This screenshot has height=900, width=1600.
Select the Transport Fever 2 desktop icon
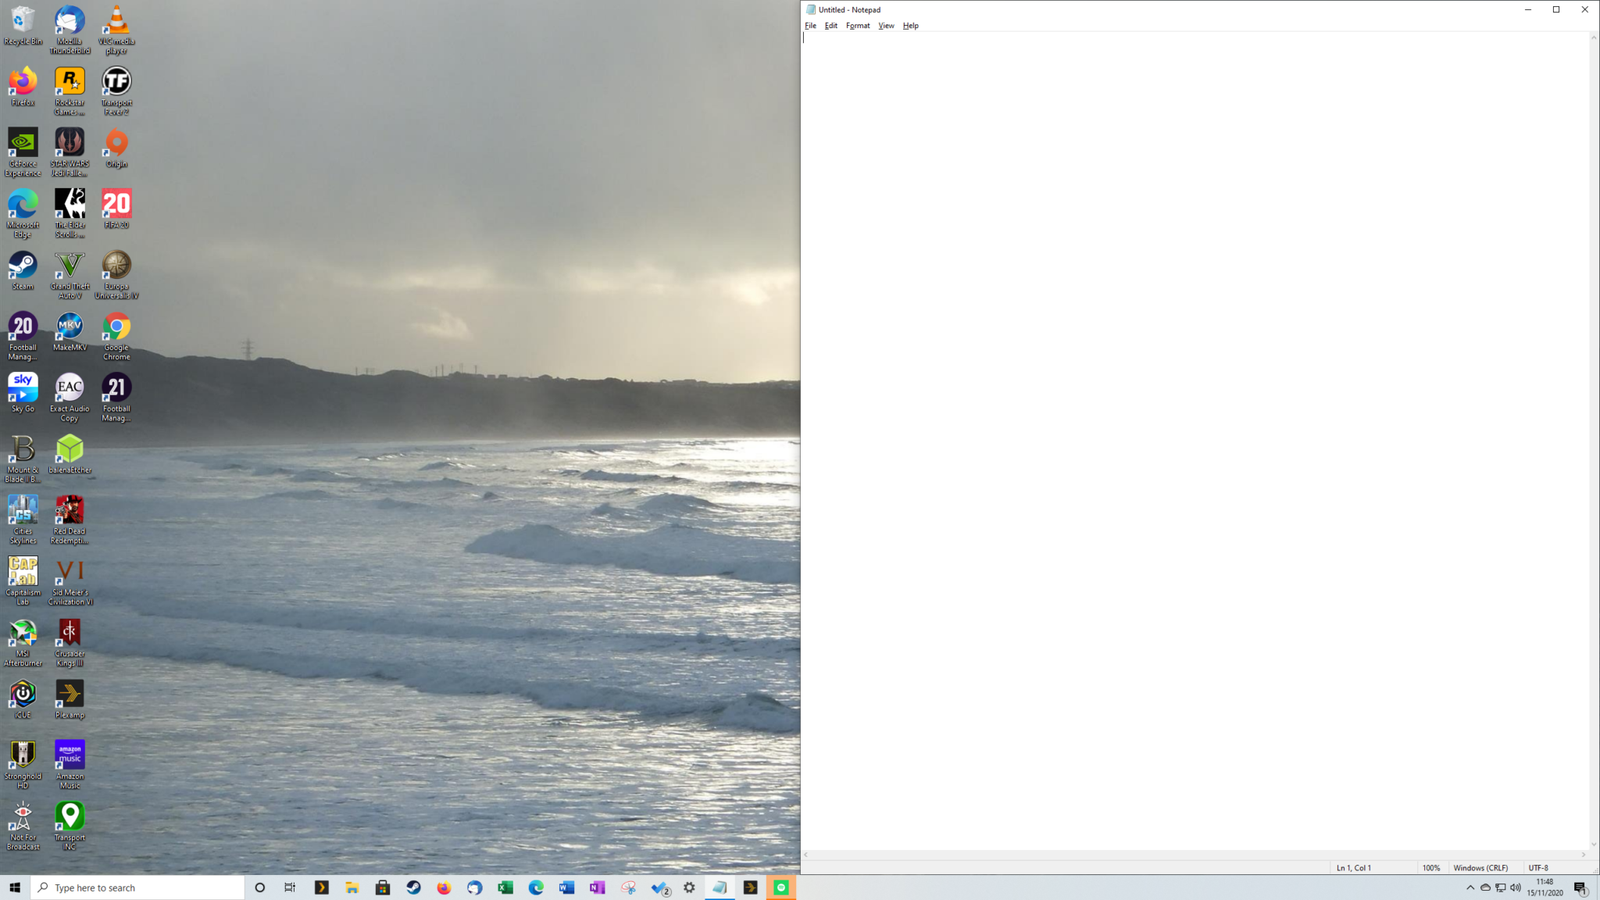click(x=116, y=91)
